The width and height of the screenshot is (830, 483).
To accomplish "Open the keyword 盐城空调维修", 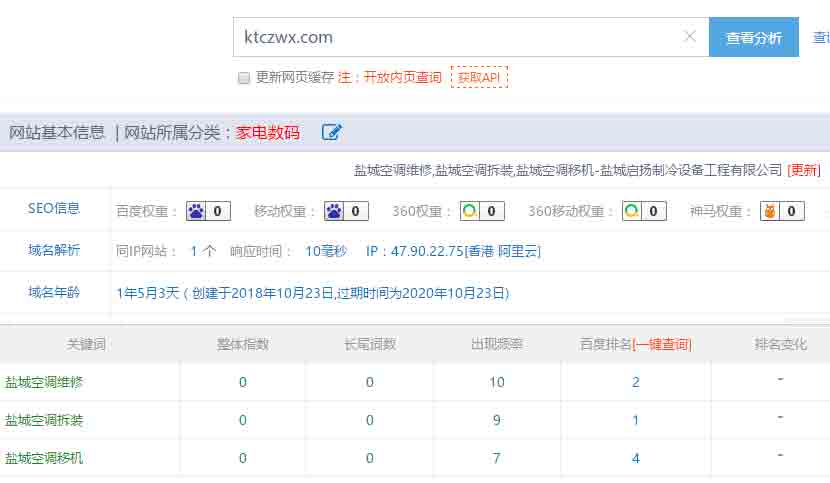I will 44,382.
